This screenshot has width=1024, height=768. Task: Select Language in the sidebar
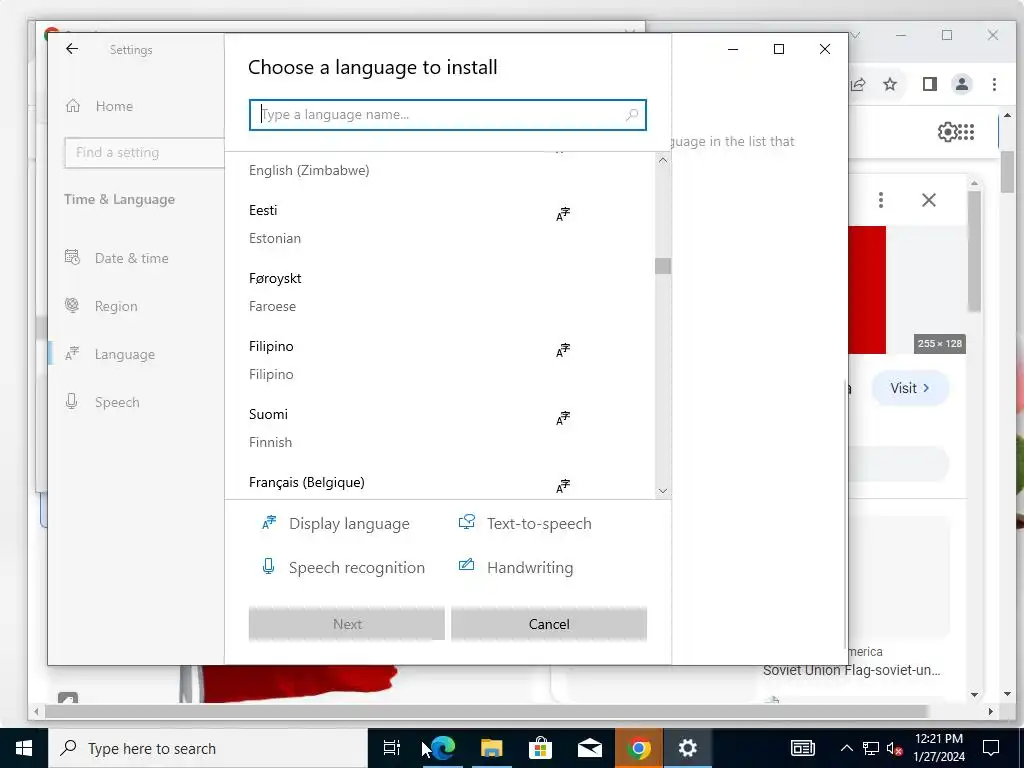coord(124,354)
